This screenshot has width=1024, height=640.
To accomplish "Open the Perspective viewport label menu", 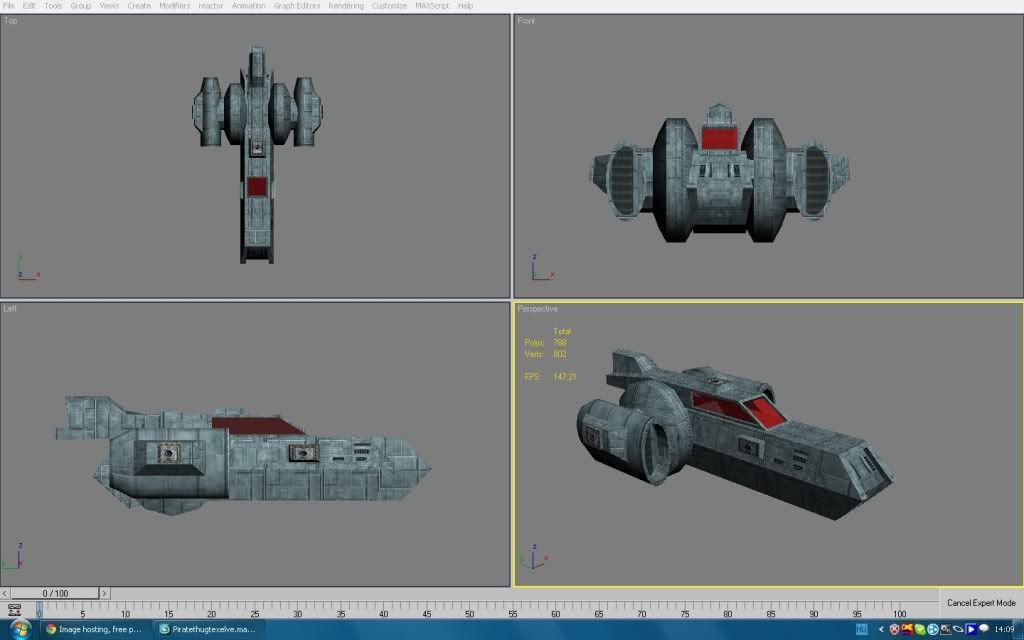I will click(538, 309).
